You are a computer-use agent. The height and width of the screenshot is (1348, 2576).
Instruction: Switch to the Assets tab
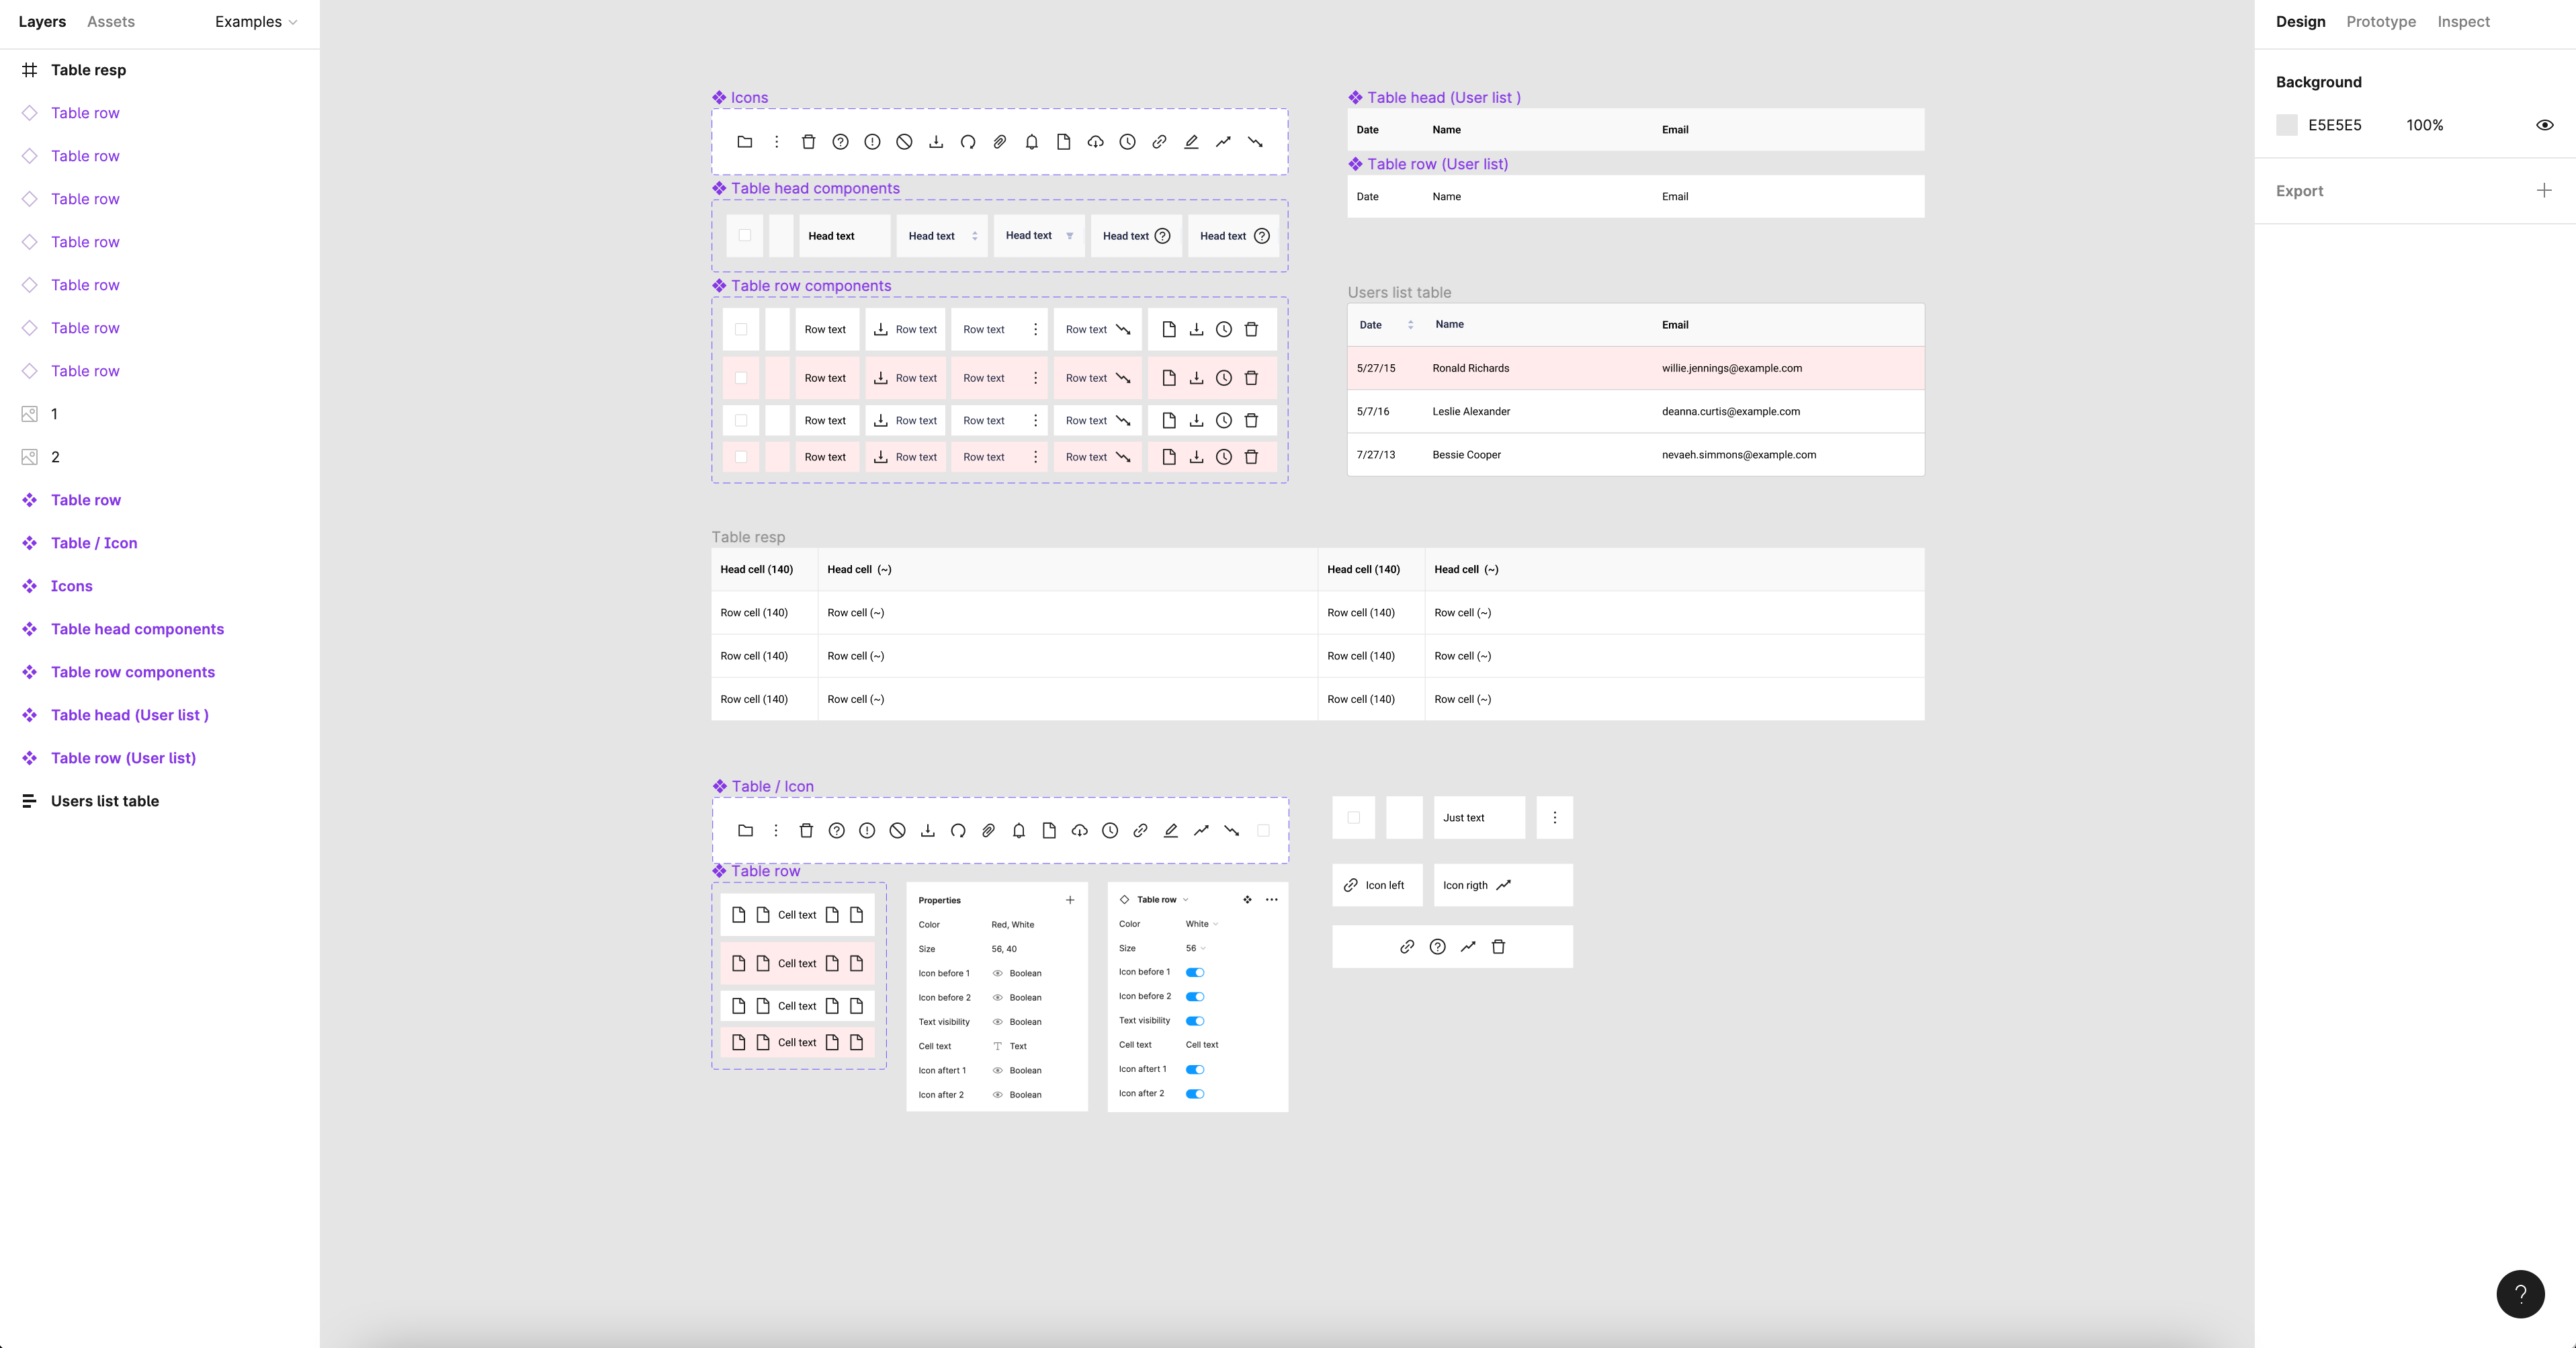[110, 21]
